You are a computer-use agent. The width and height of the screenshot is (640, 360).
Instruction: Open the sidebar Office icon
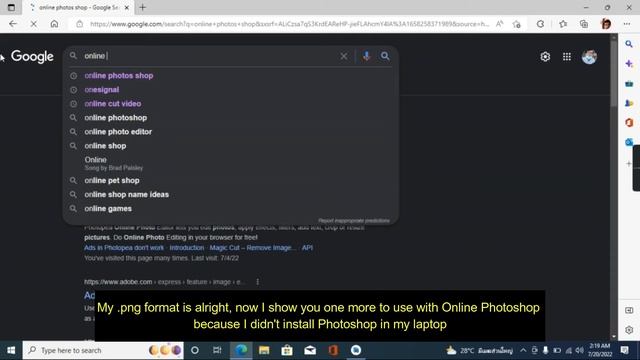click(629, 122)
